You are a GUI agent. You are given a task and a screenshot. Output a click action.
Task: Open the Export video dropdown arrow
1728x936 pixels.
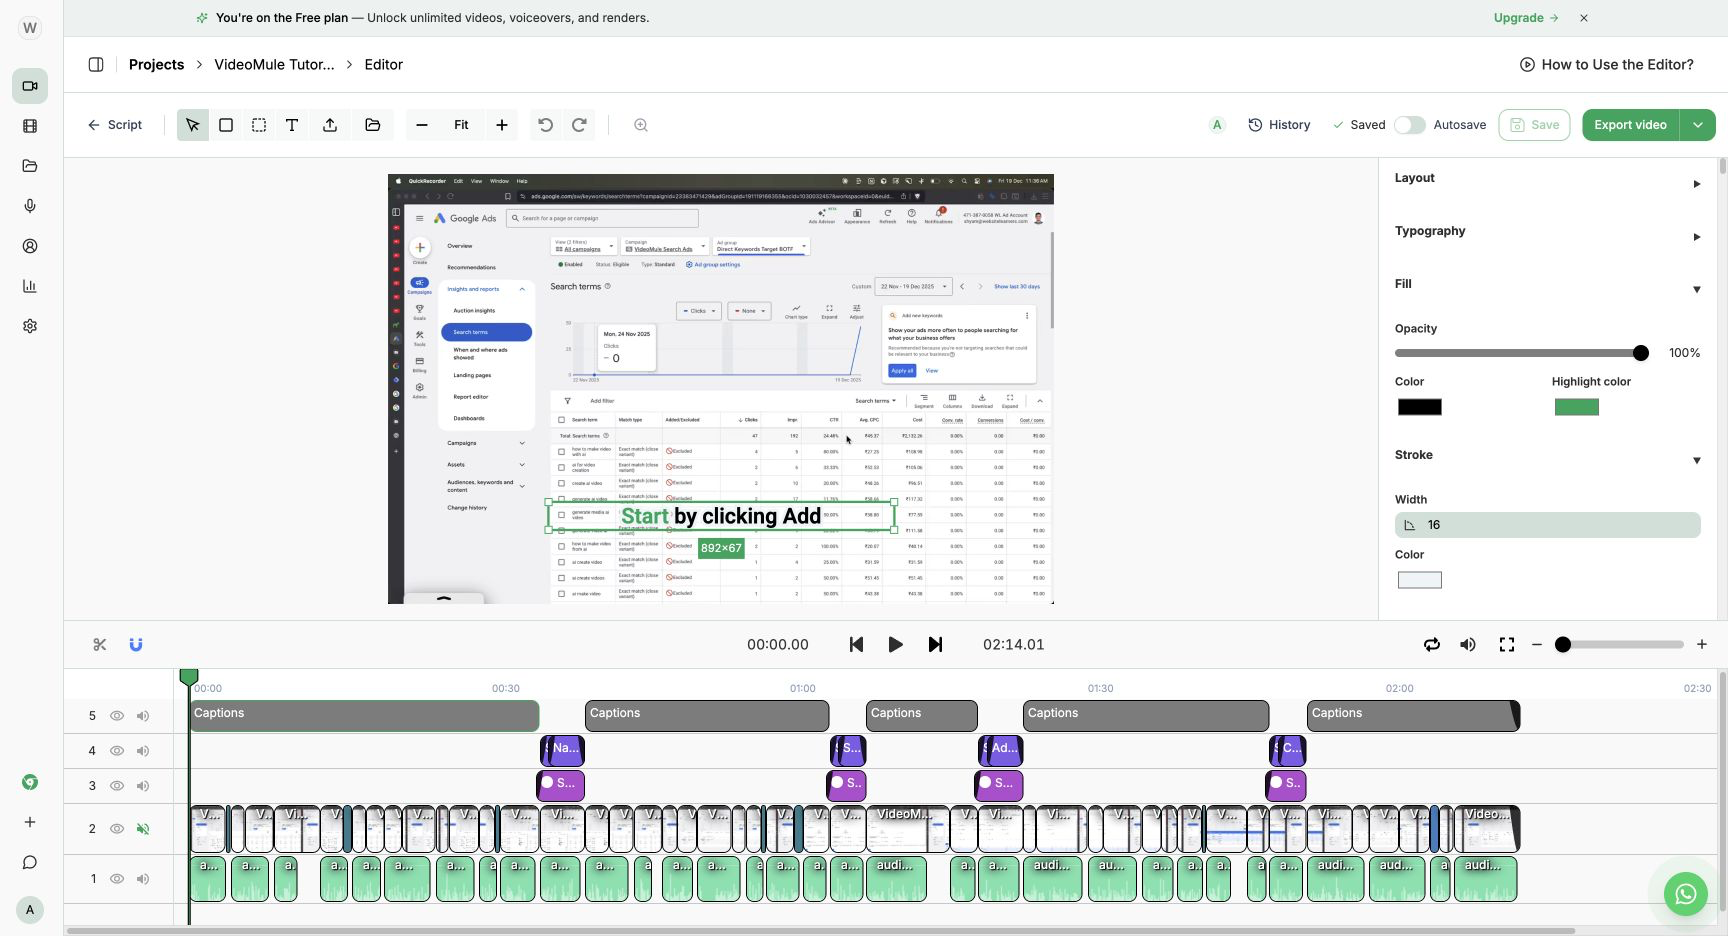1698,125
